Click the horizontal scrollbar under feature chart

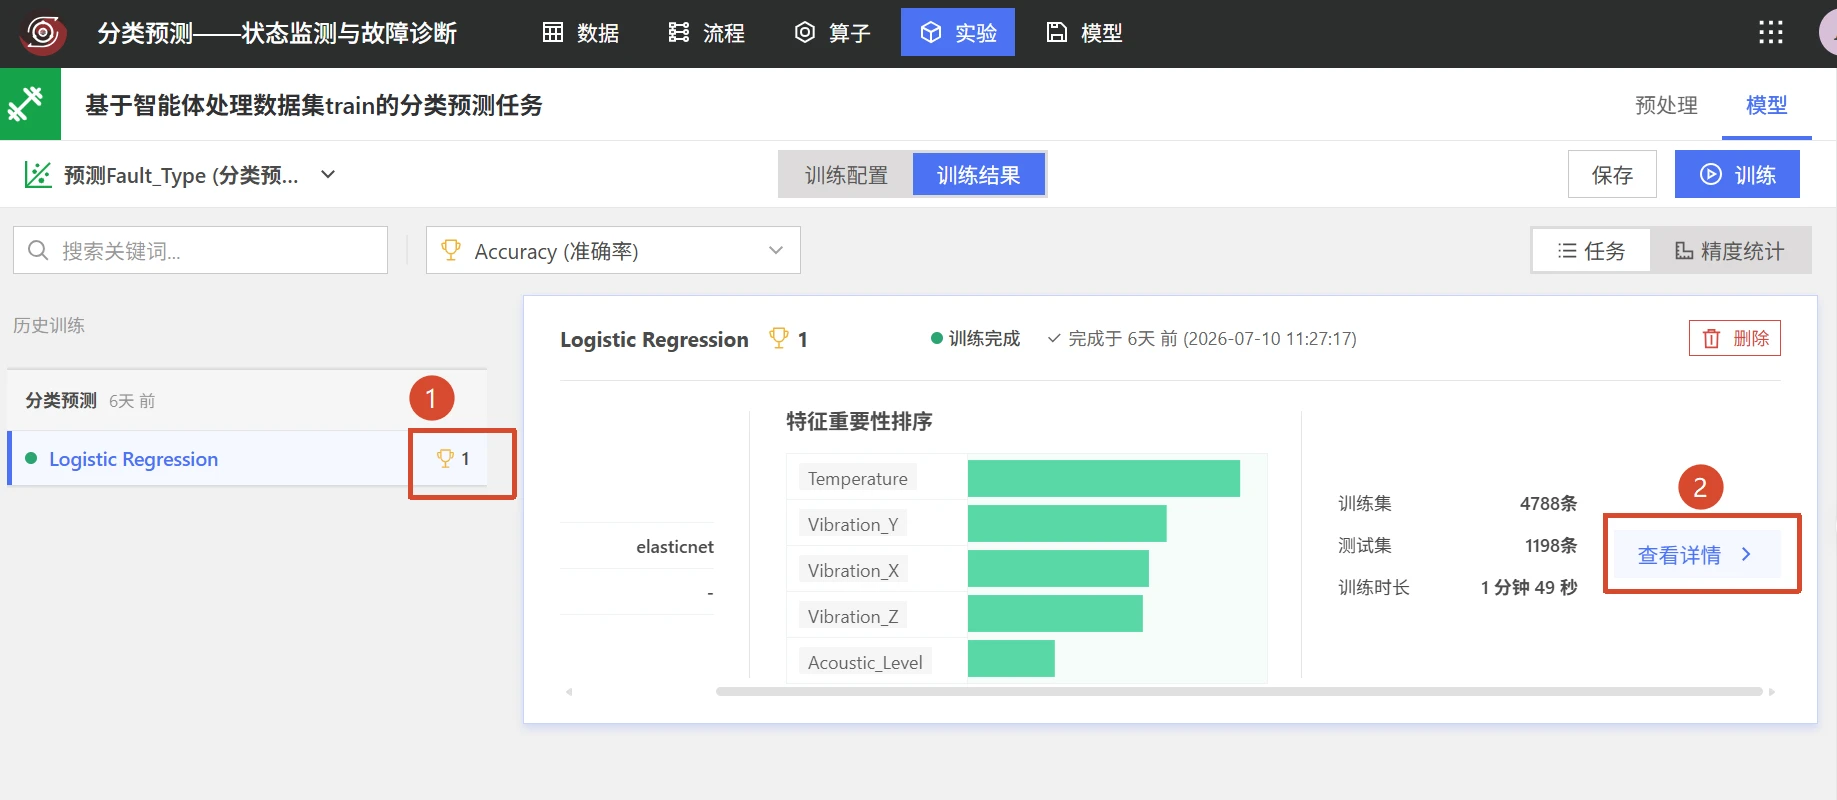click(1239, 691)
